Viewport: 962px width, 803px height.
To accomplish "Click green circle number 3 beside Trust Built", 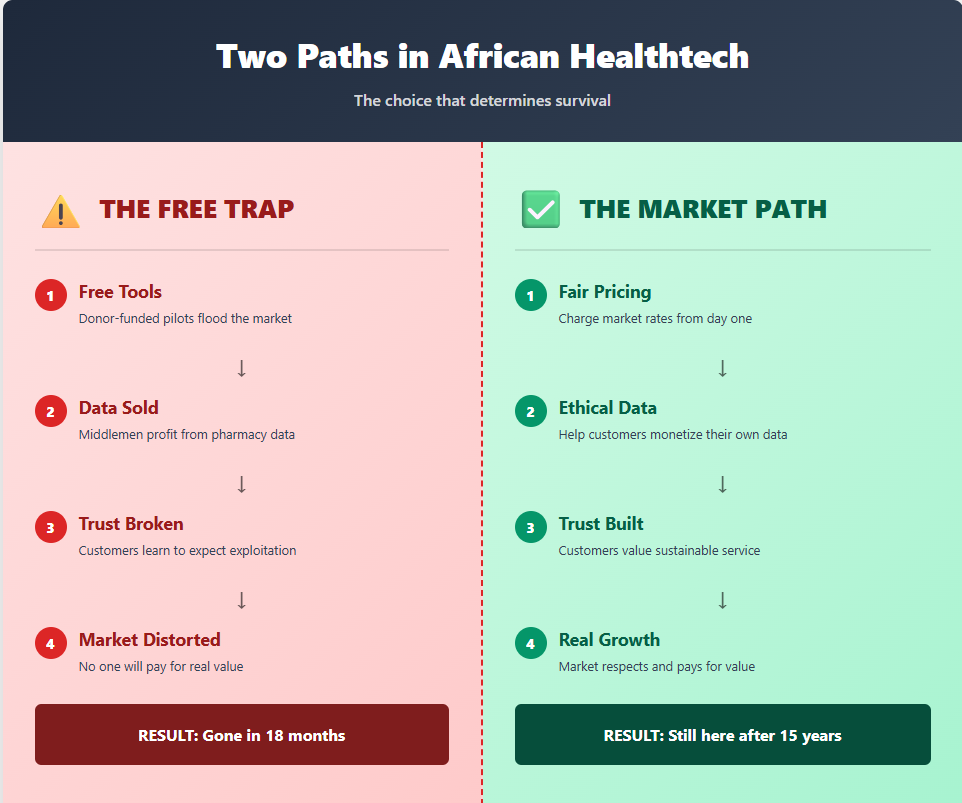I will tap(531, 527).
